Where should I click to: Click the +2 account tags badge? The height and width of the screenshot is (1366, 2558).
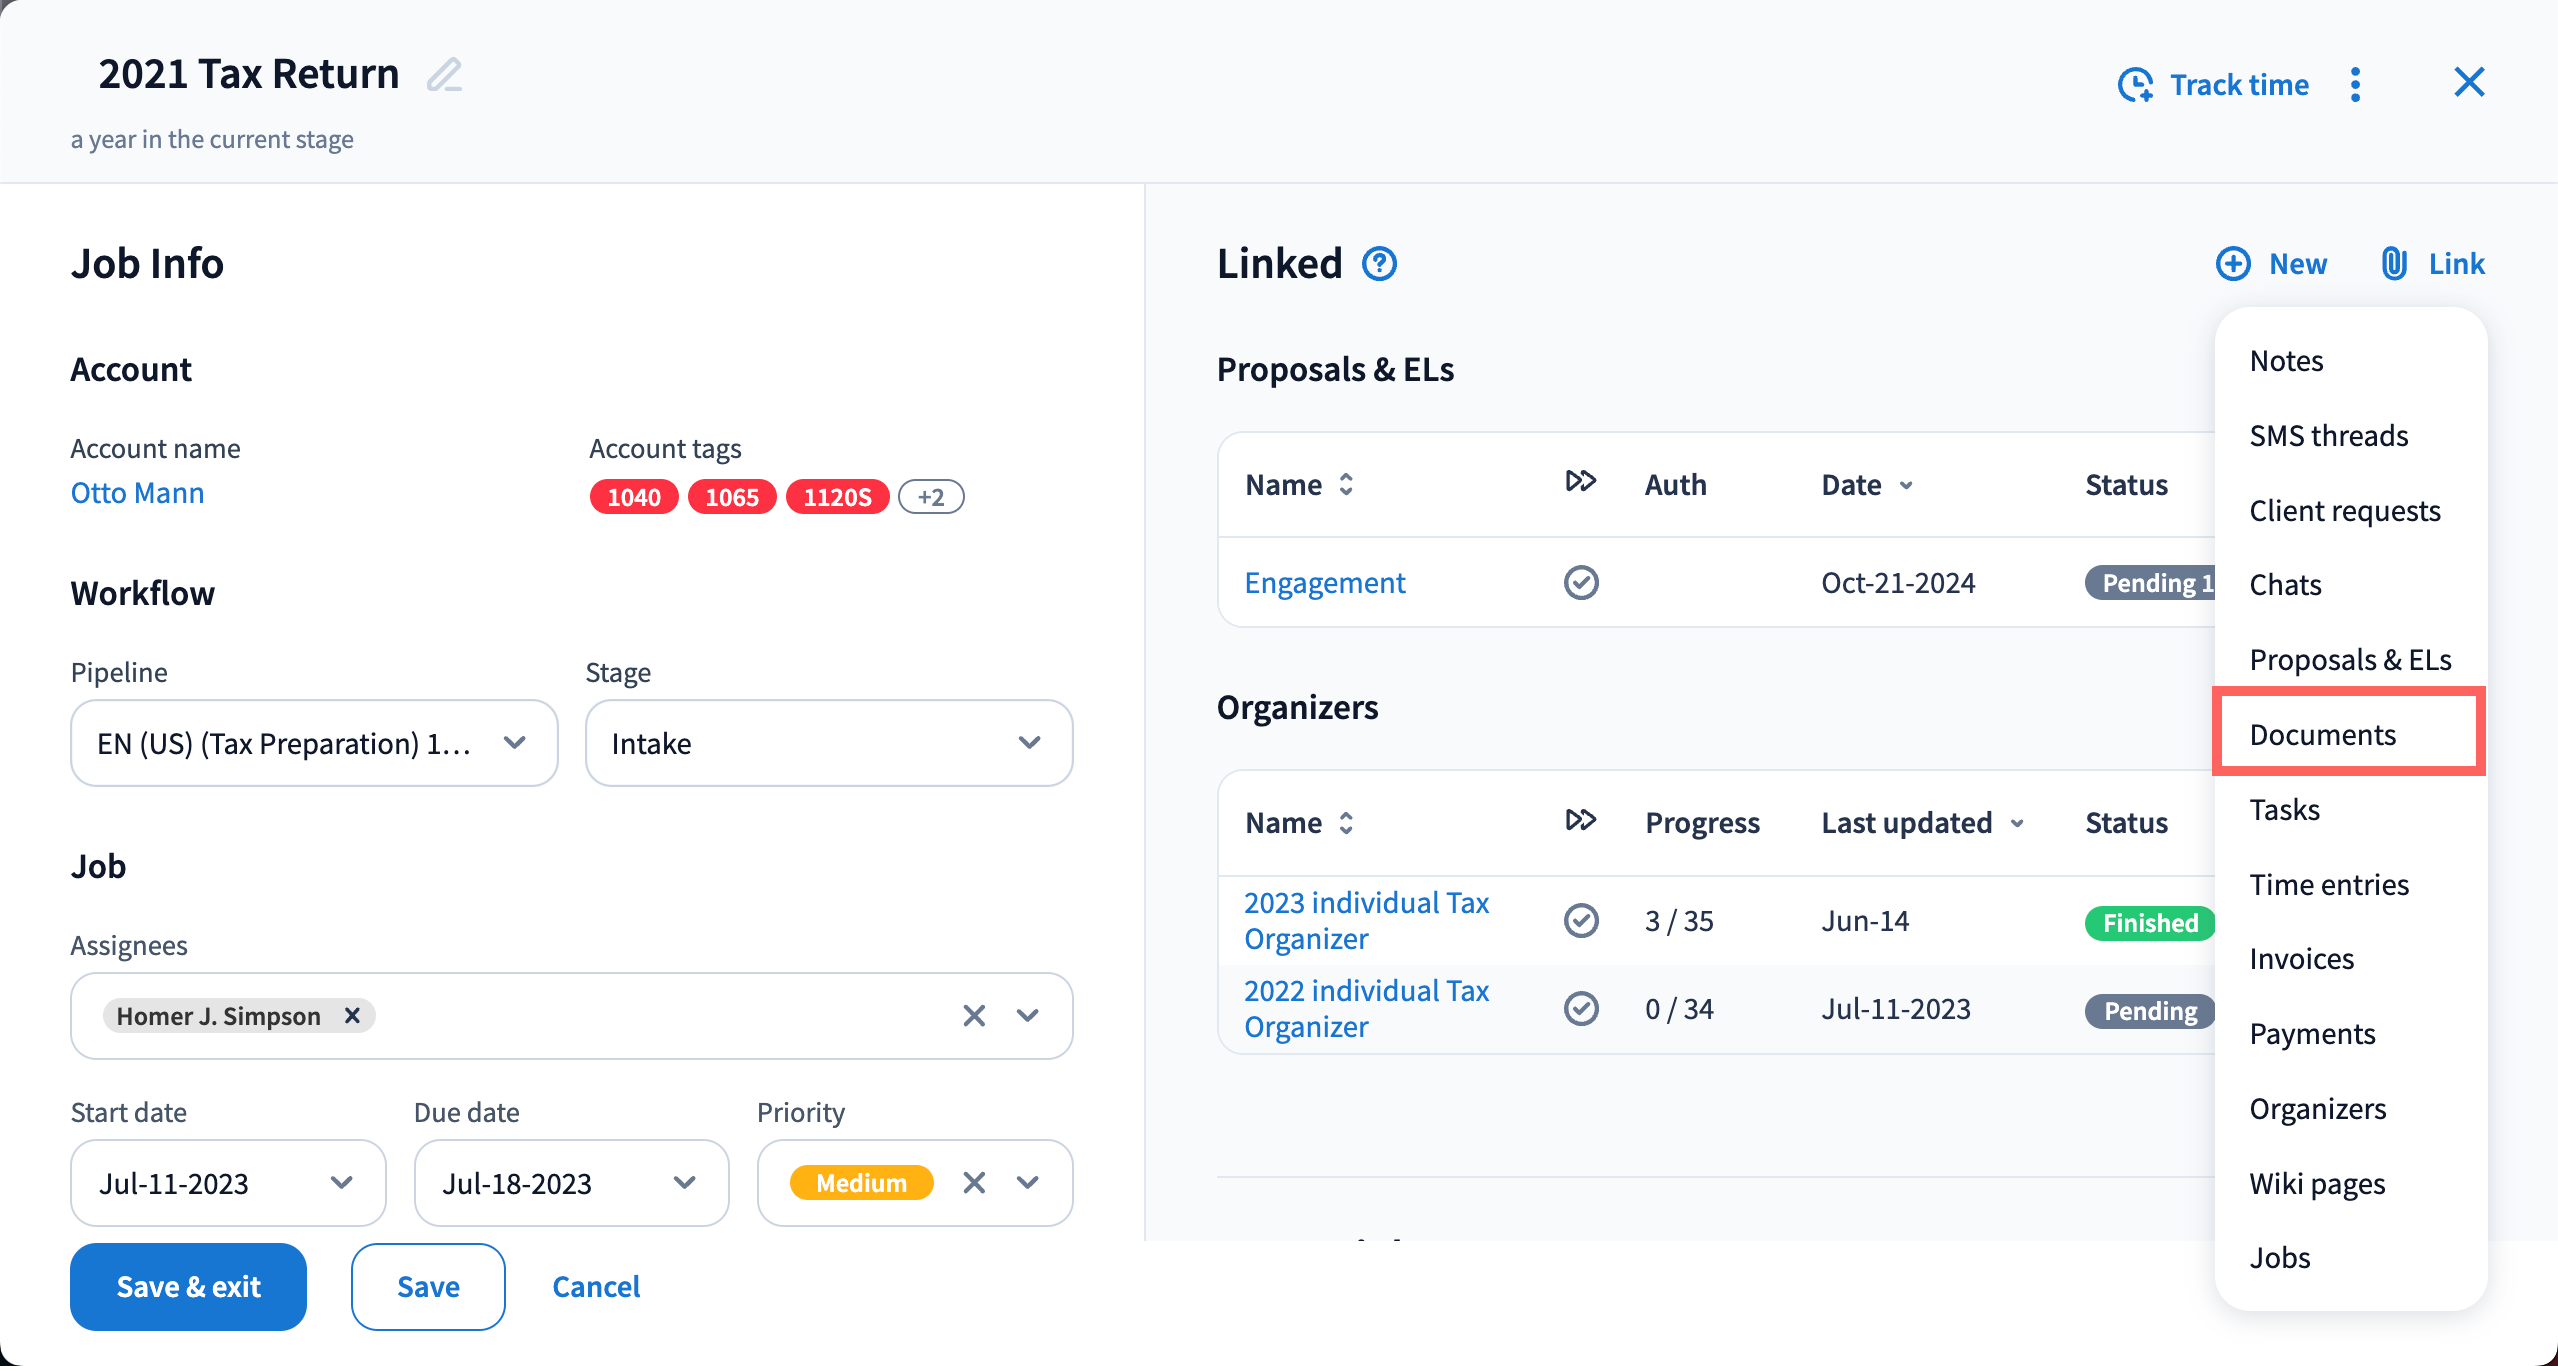930,497
